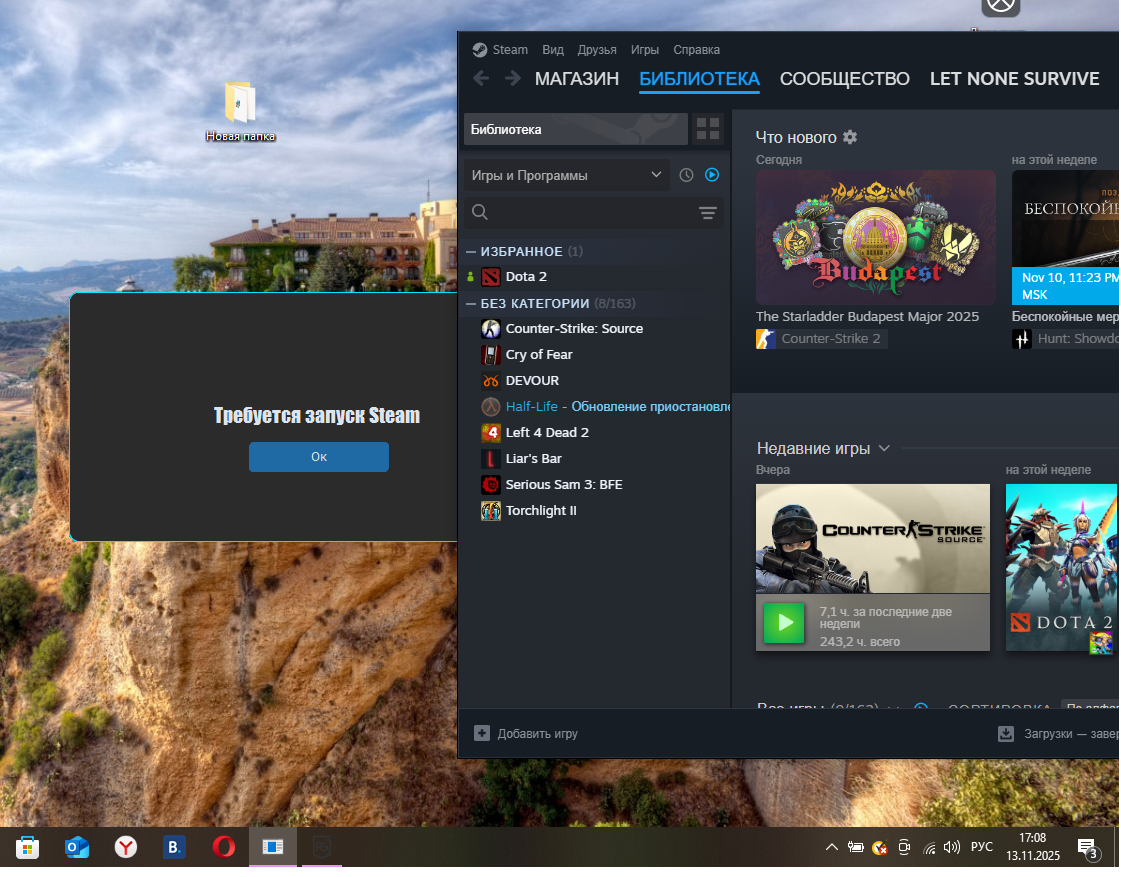Switch to the МАГАЗИН tab

(577, 79)
